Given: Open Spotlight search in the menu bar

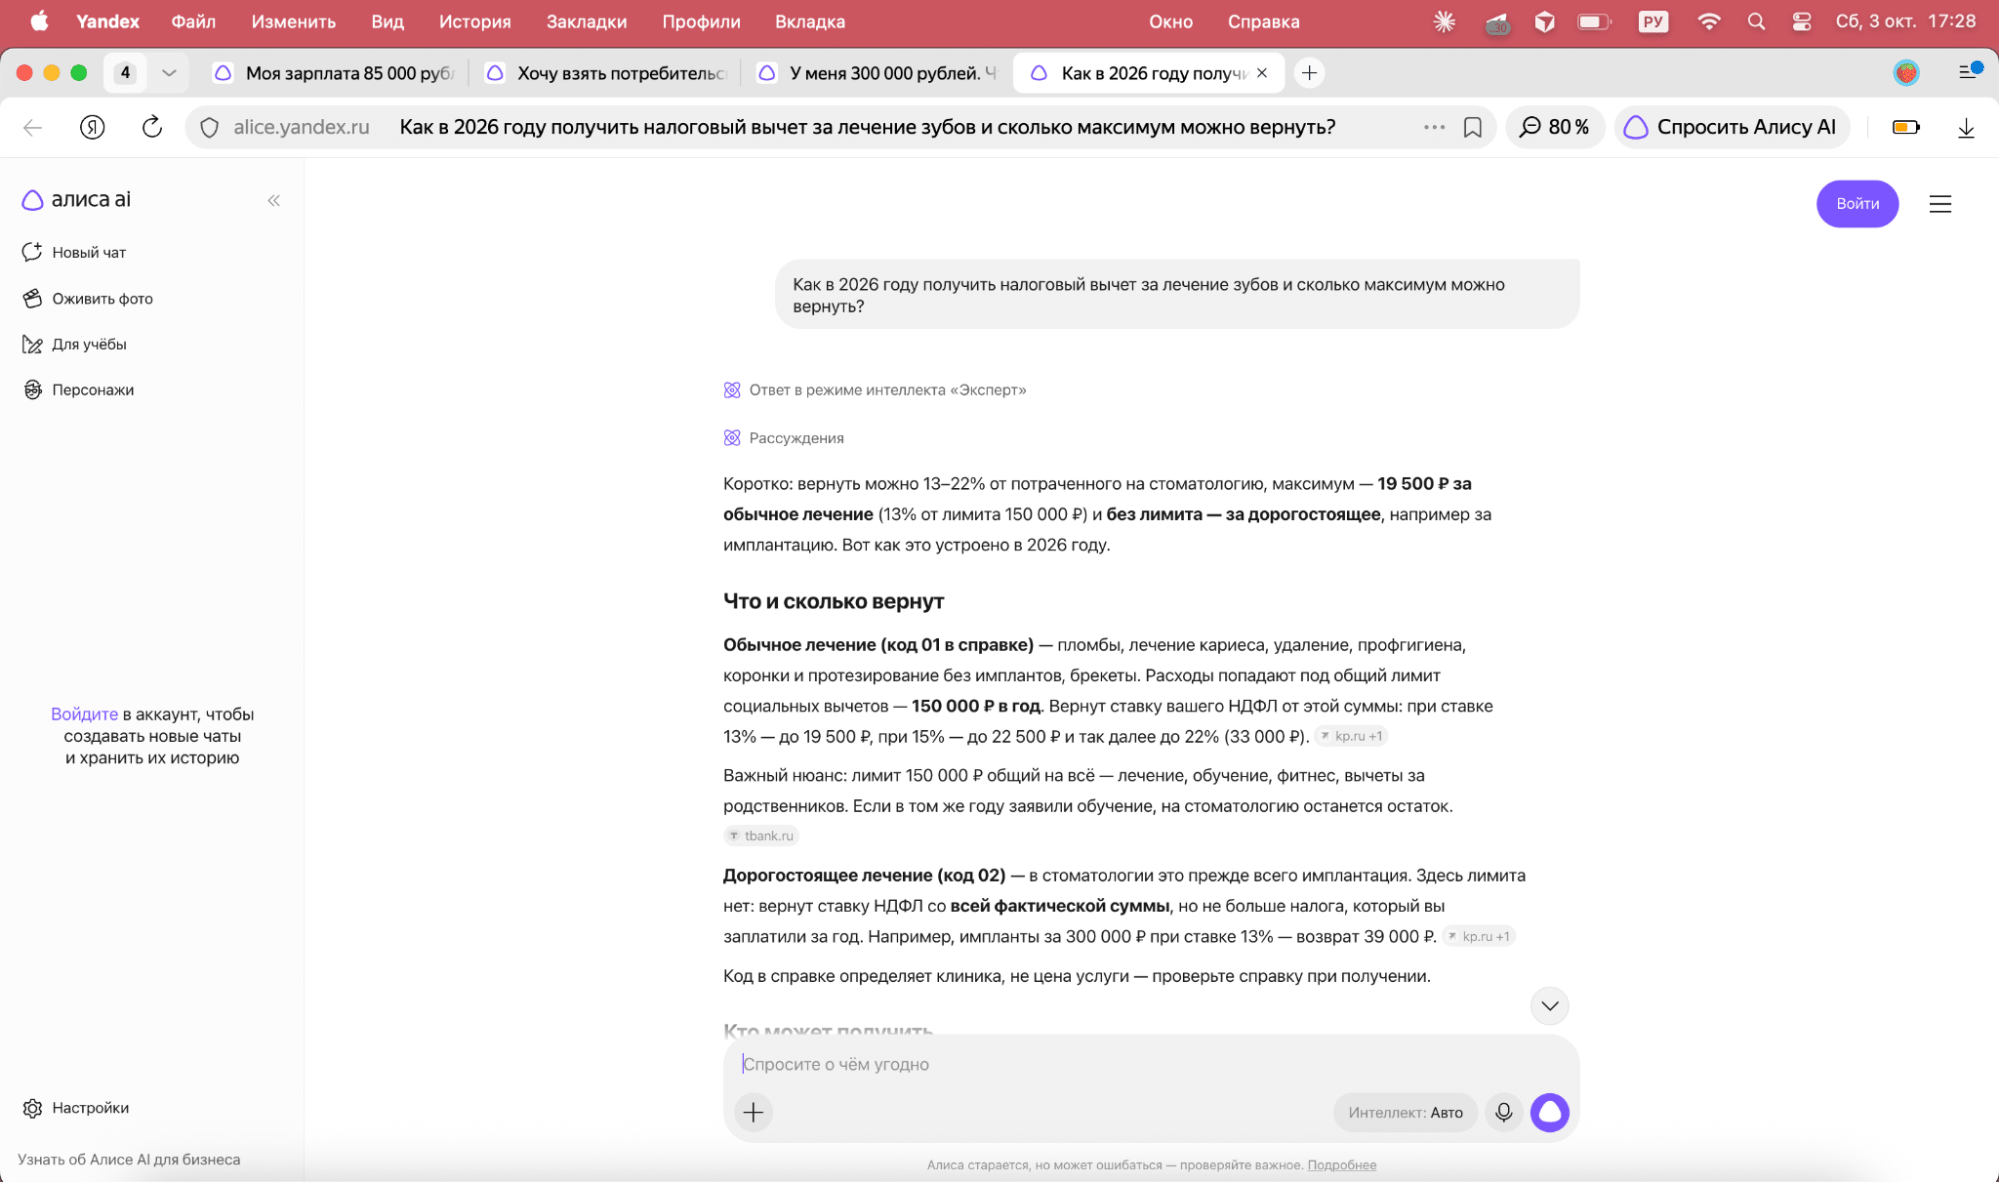Looking at the screenshot, I should coord(1756,21).
